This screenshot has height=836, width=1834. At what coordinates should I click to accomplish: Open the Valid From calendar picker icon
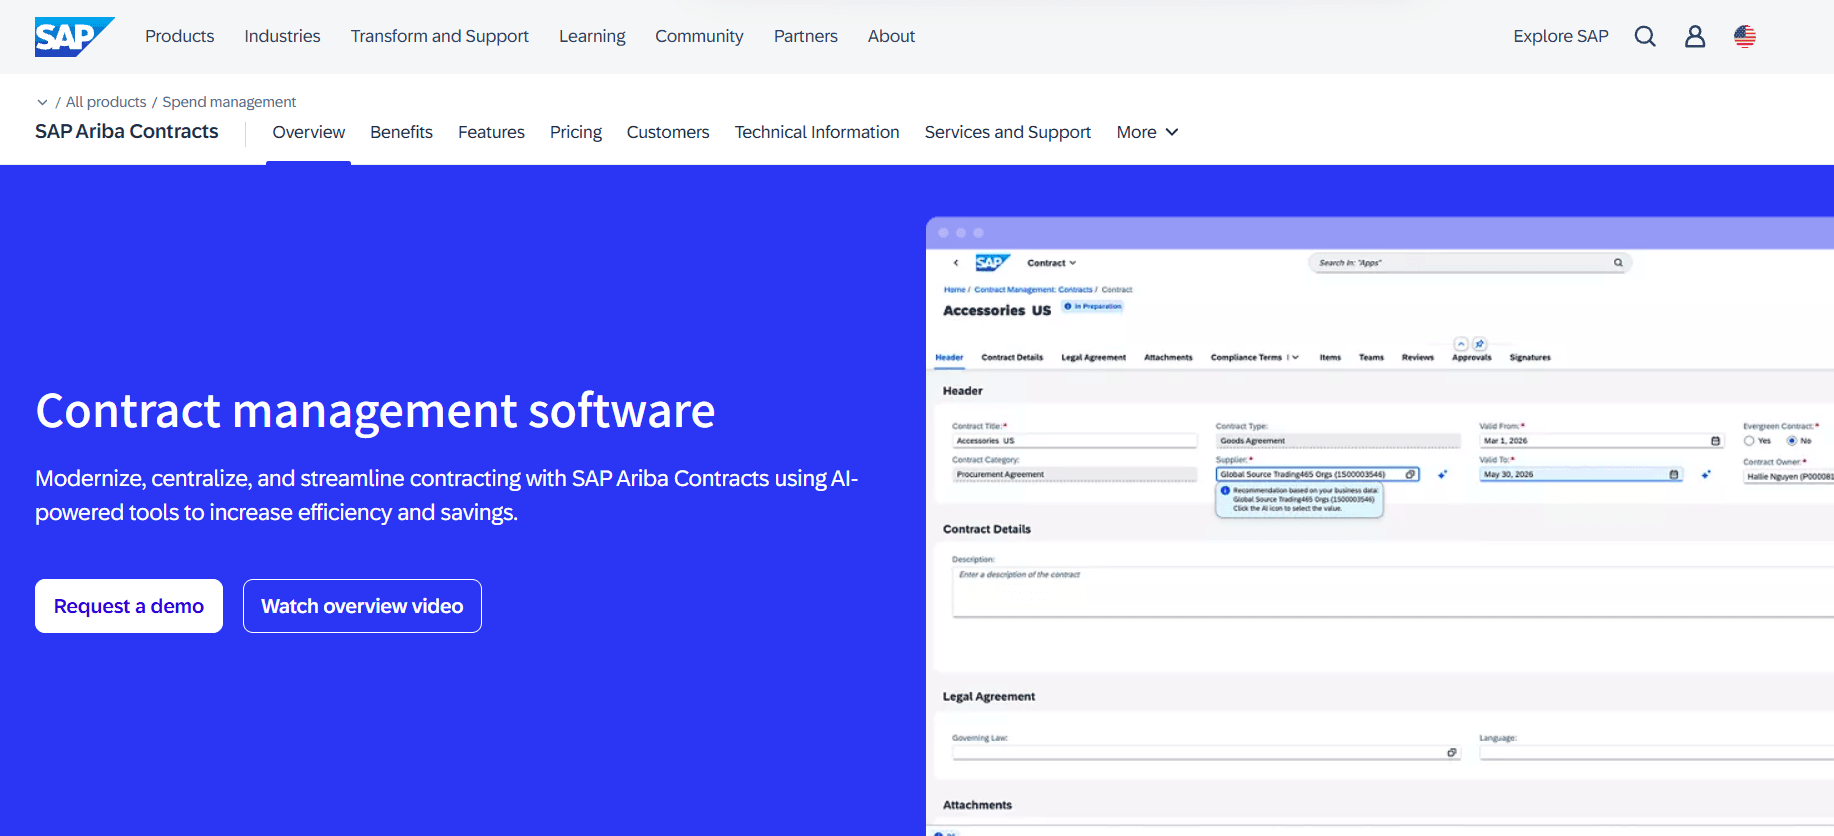[1716, 441]
